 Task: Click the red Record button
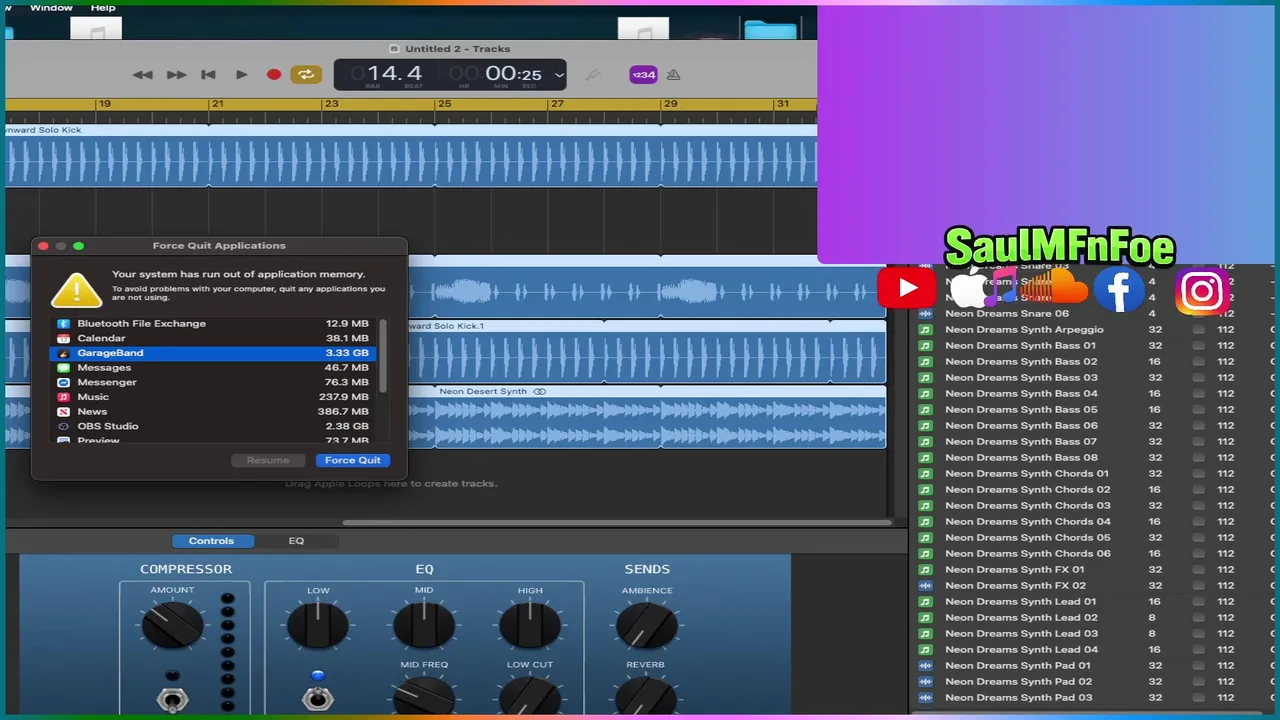274,75
